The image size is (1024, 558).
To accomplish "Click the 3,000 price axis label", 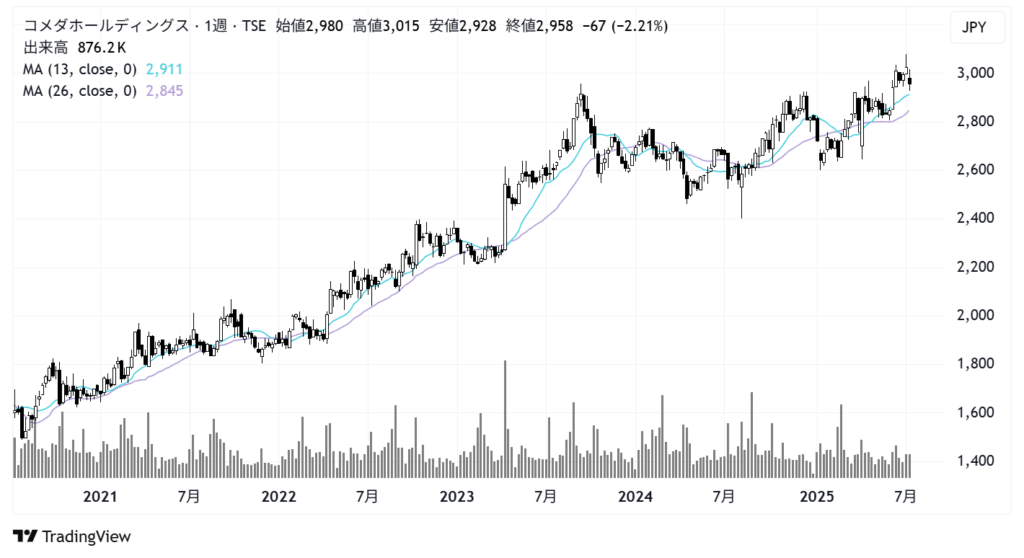I will tap(976, 73).
